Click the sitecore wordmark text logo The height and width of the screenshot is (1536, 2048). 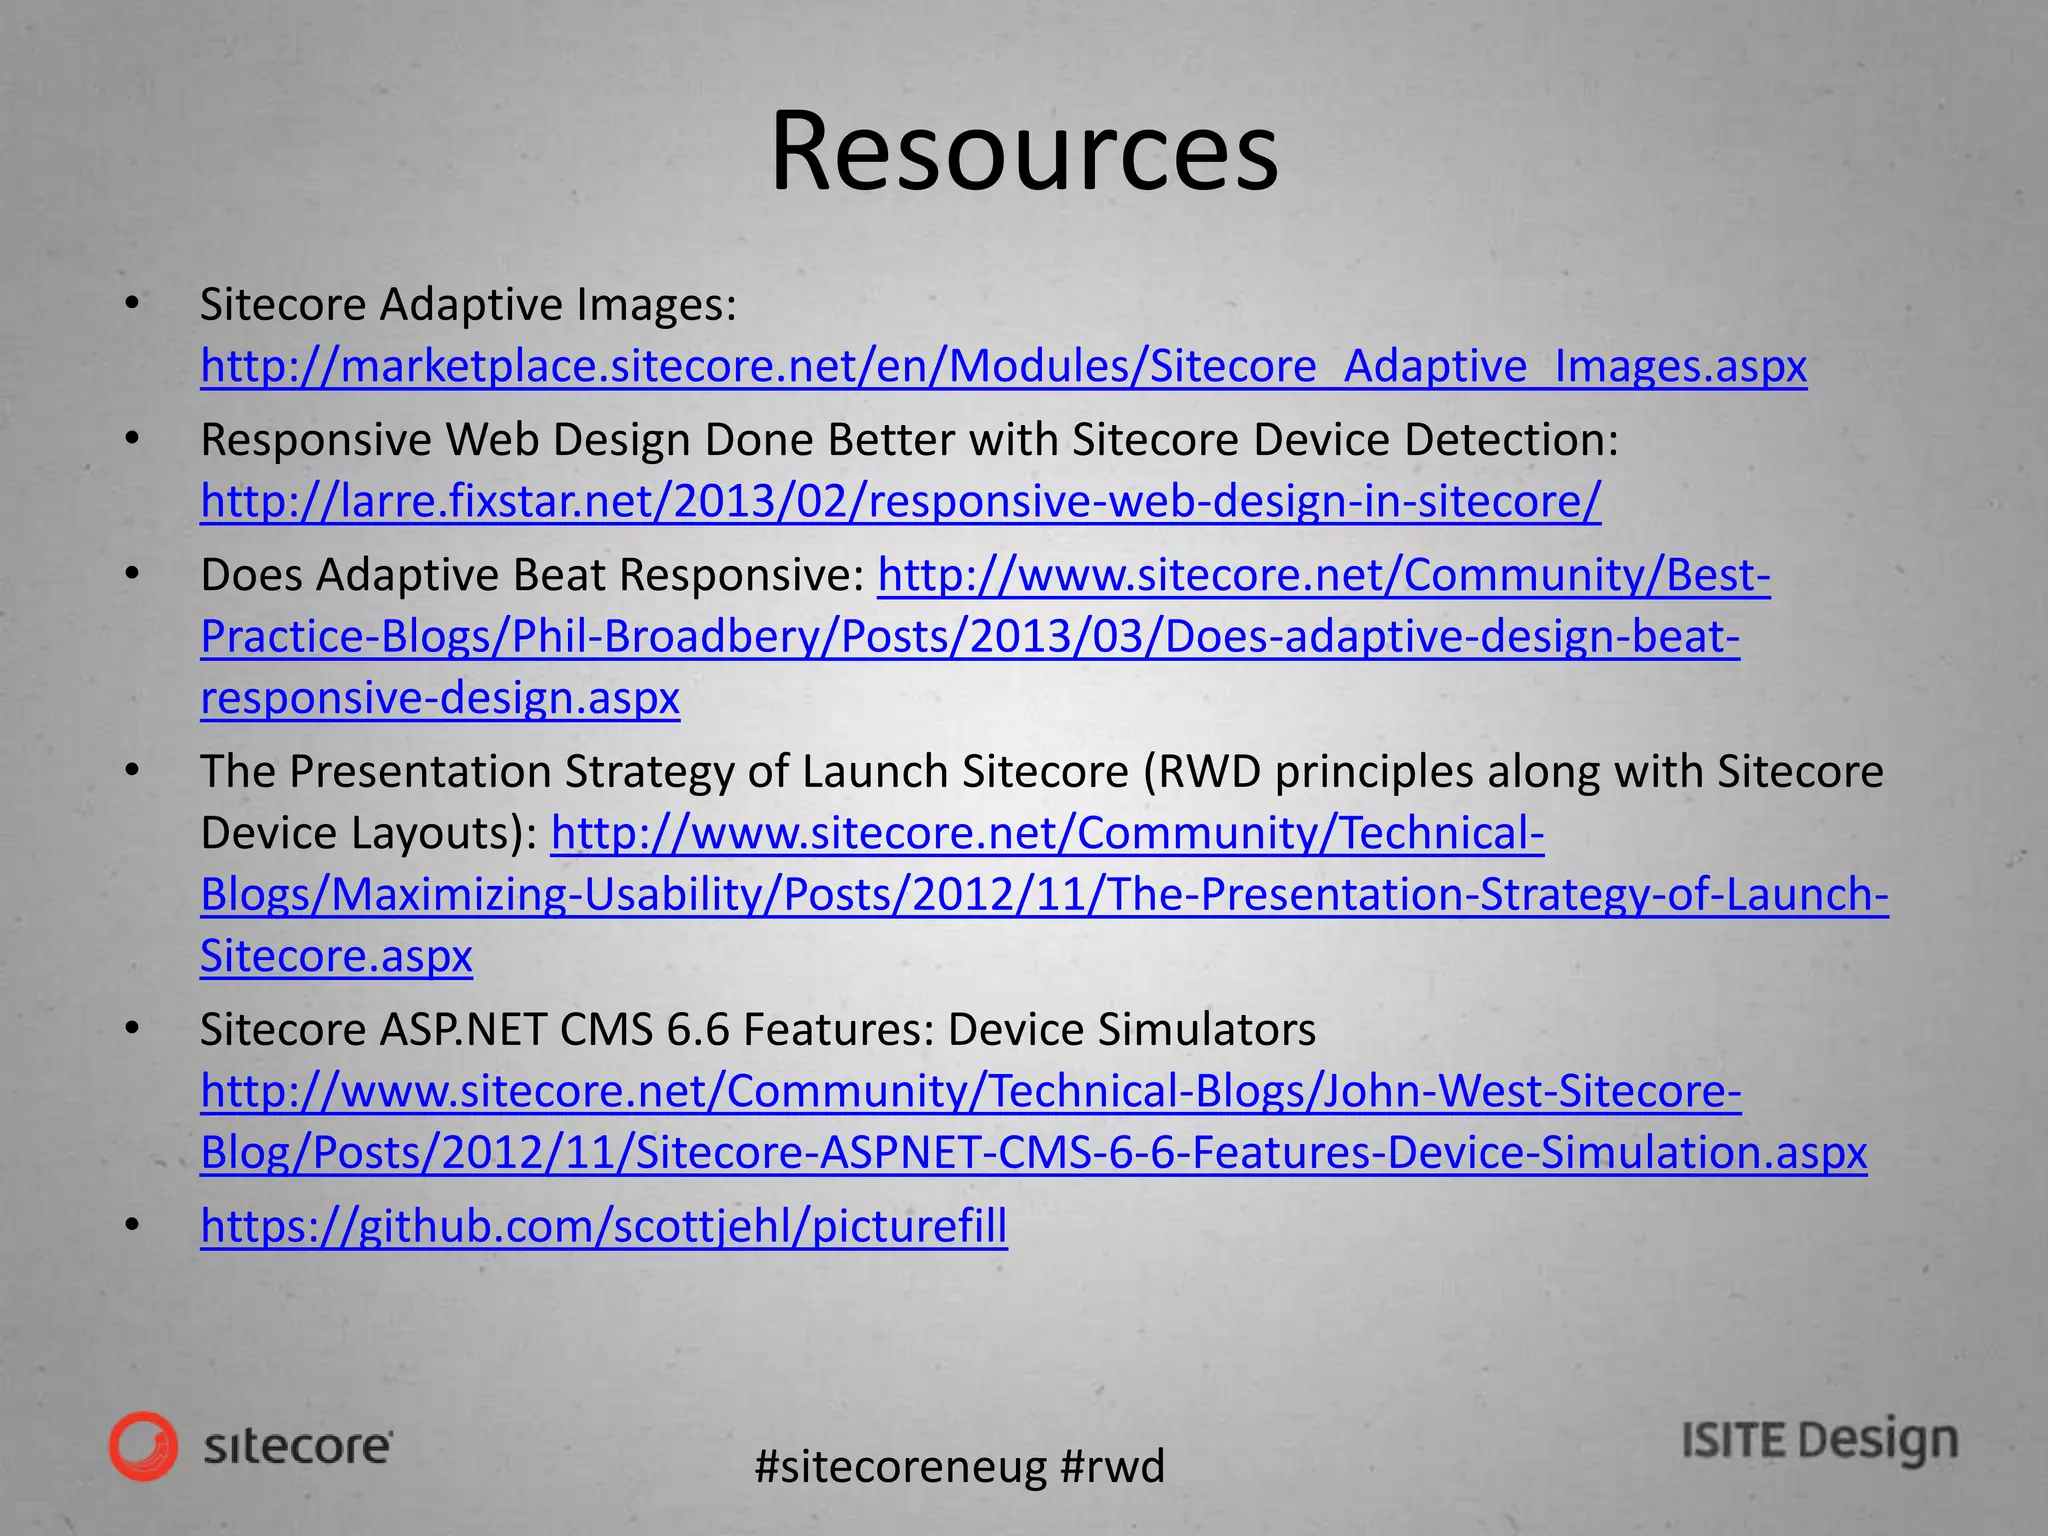298,1447
